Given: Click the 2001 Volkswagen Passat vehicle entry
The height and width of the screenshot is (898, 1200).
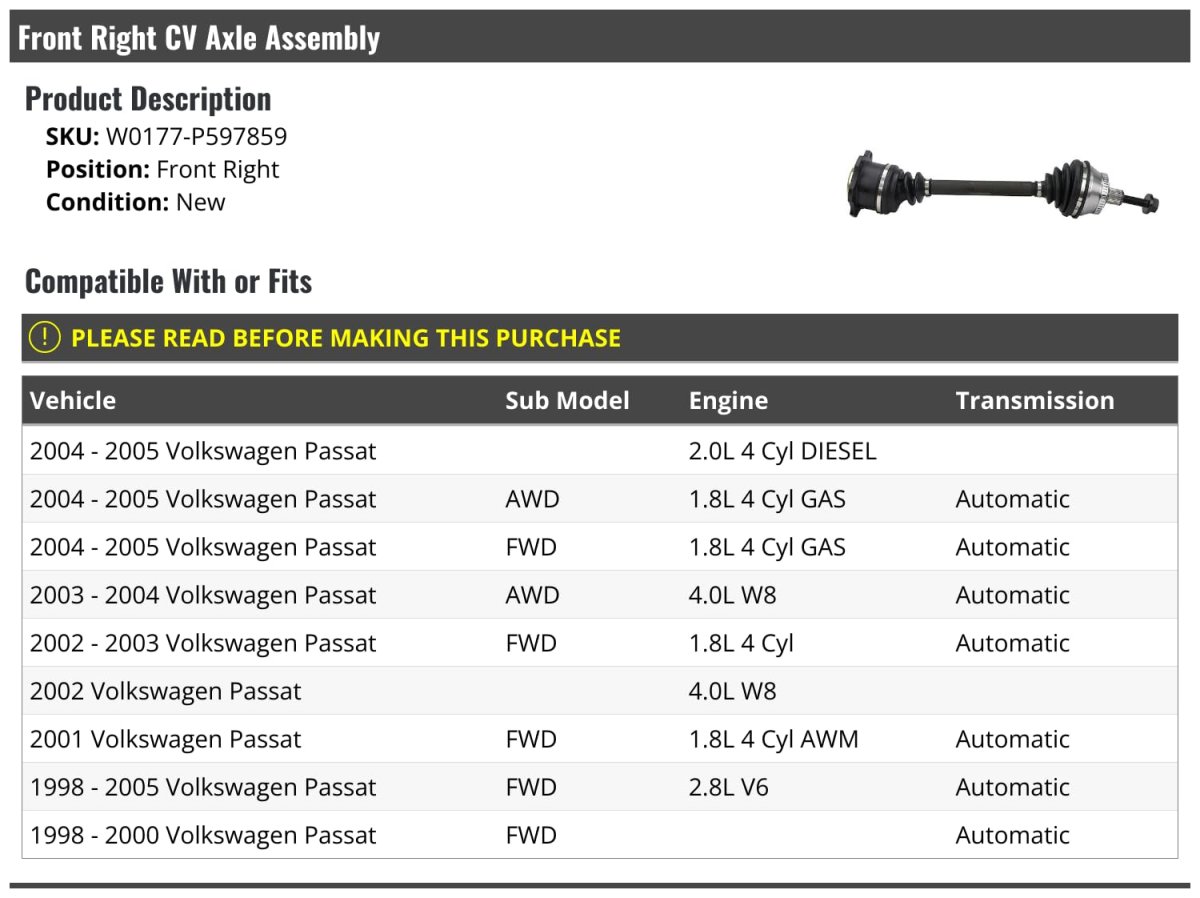Looking at the screenshot, I should [x=166, y=739].
